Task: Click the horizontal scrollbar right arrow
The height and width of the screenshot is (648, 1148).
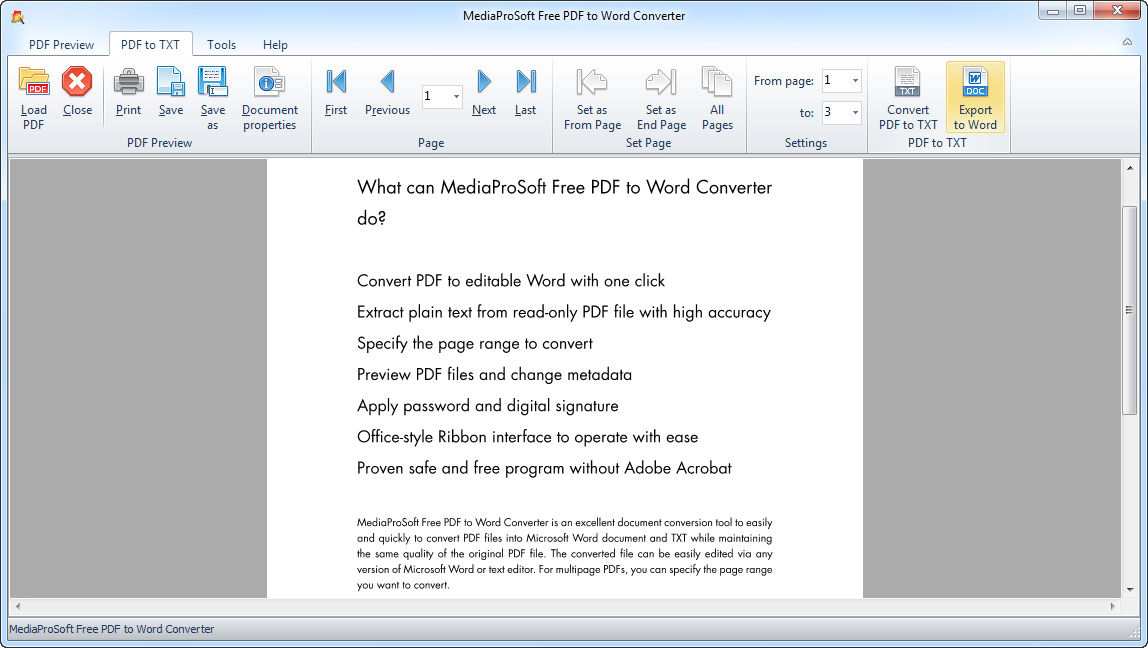Action: (x=1113, y=606)
